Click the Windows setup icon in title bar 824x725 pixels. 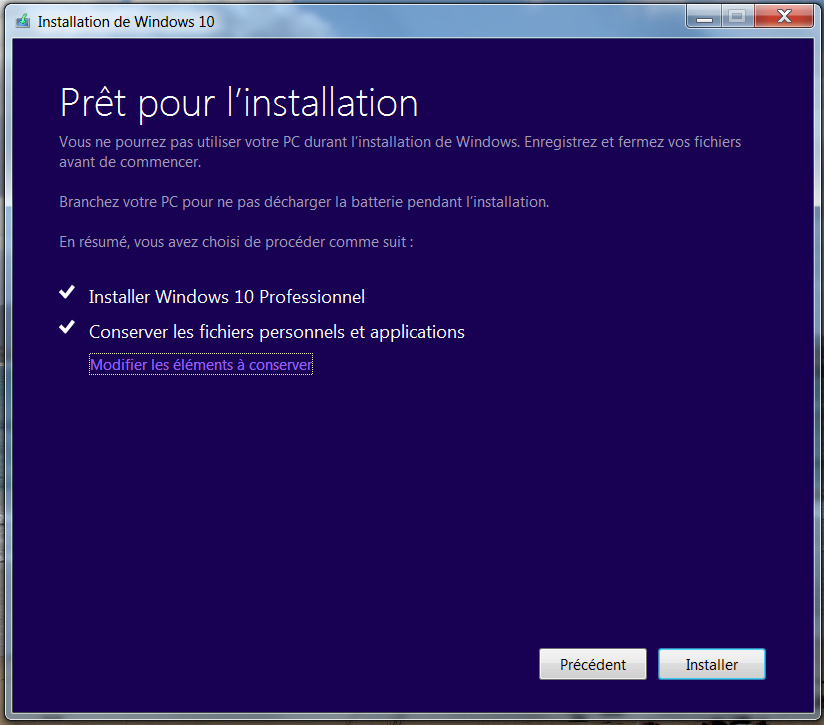coord(23,22)
